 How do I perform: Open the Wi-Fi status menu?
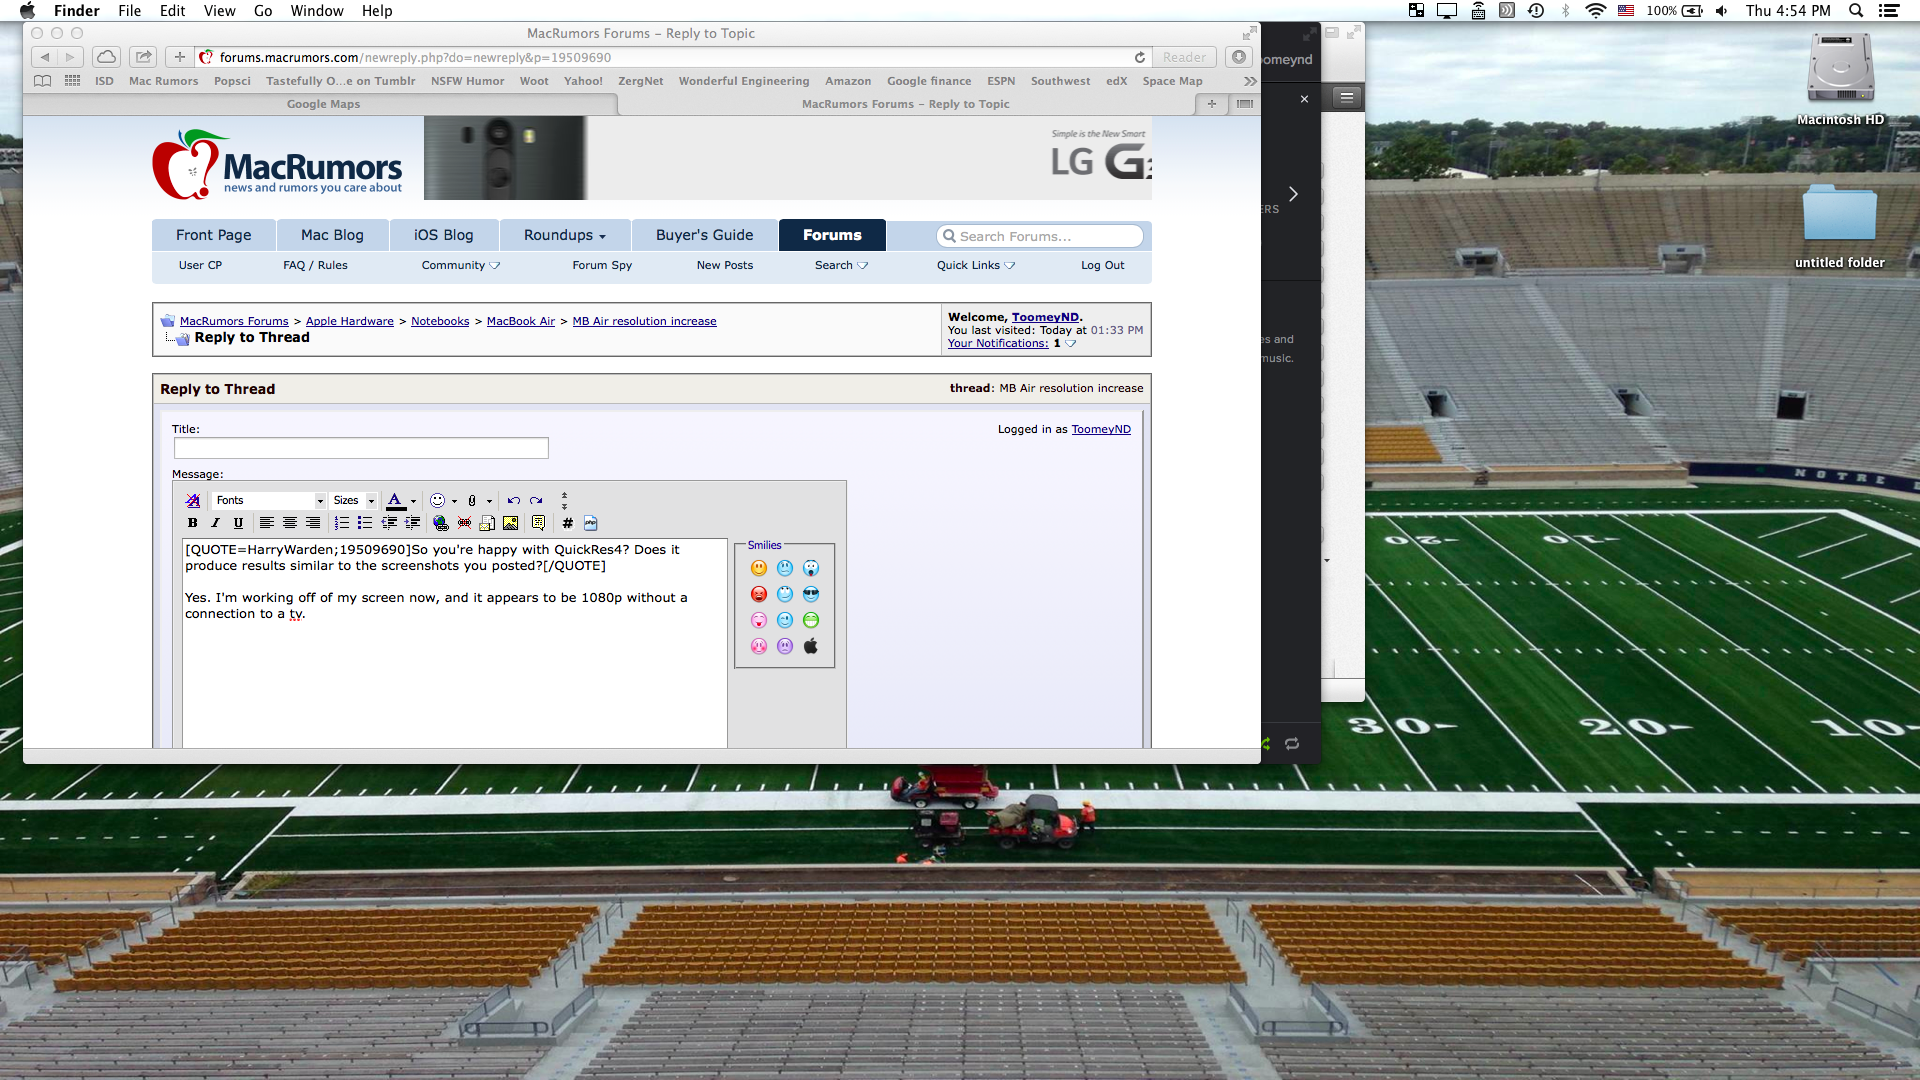(1596, 11)
